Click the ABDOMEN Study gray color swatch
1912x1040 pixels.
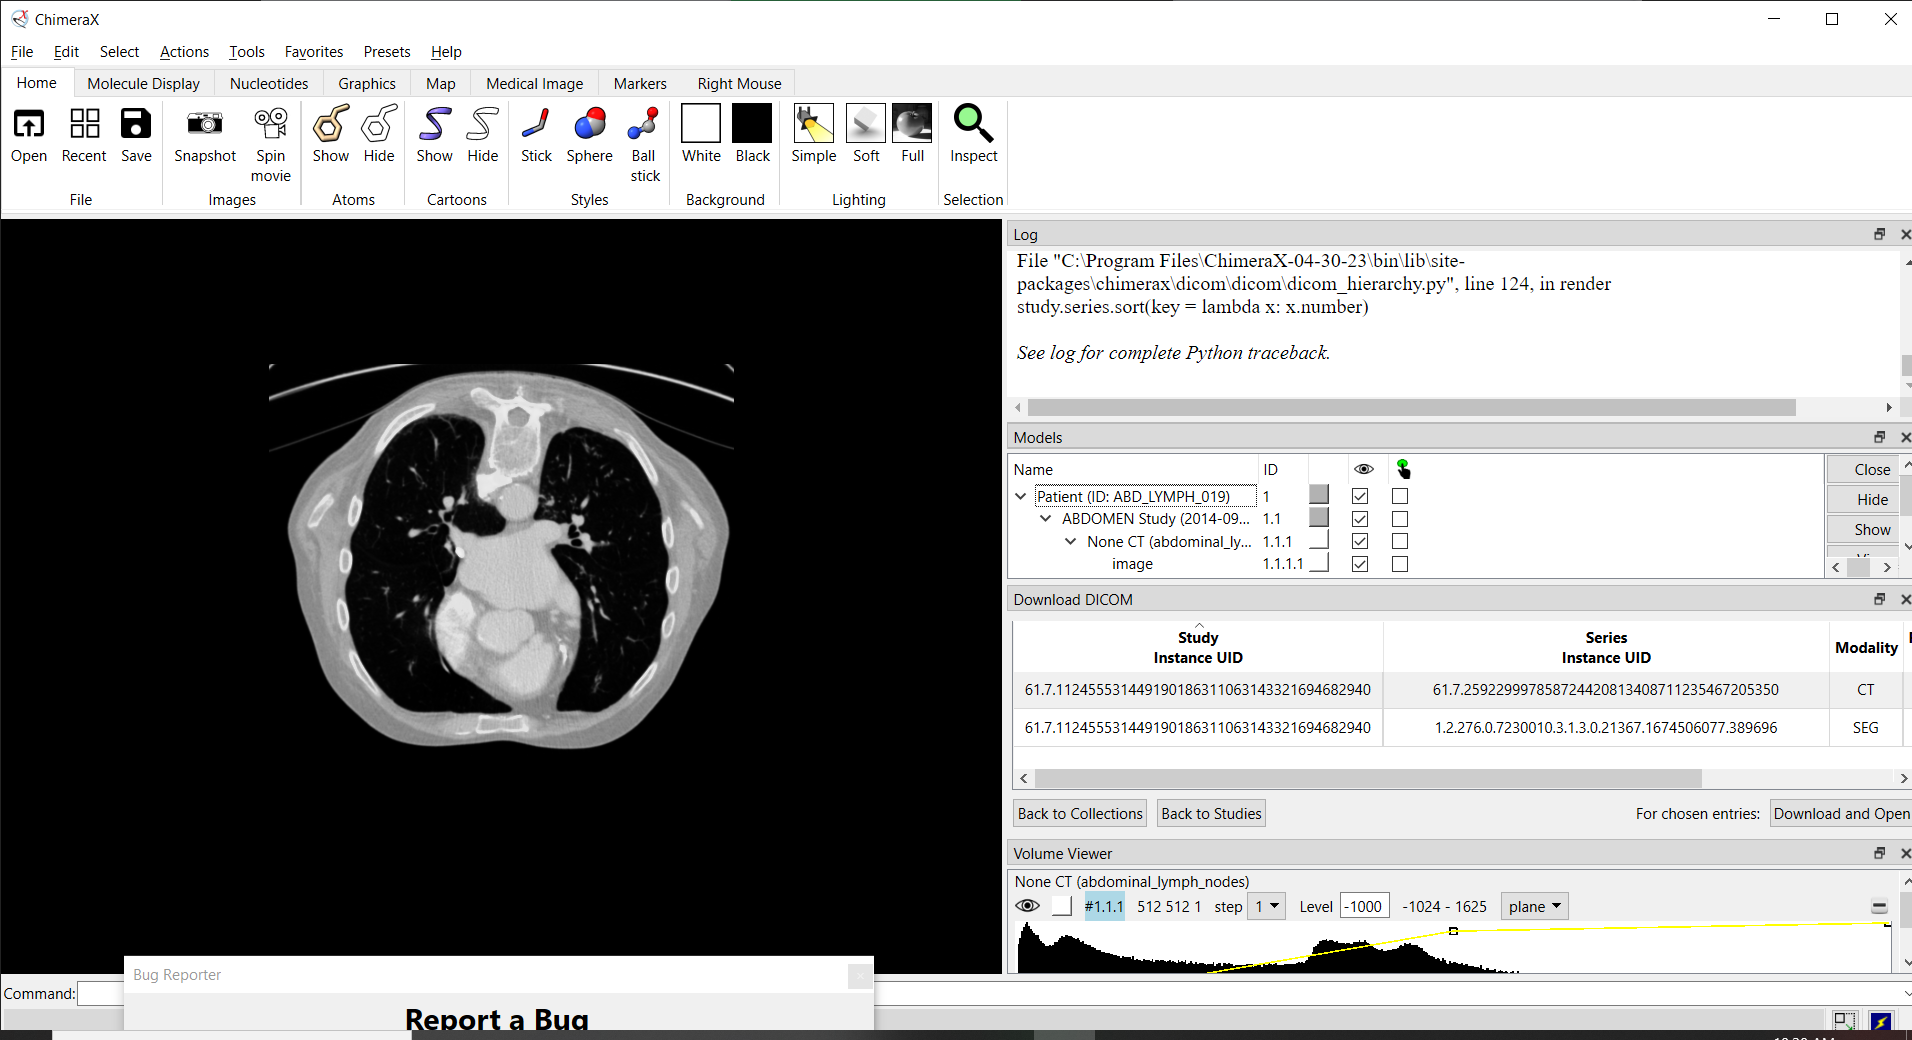coord(1319,518)
